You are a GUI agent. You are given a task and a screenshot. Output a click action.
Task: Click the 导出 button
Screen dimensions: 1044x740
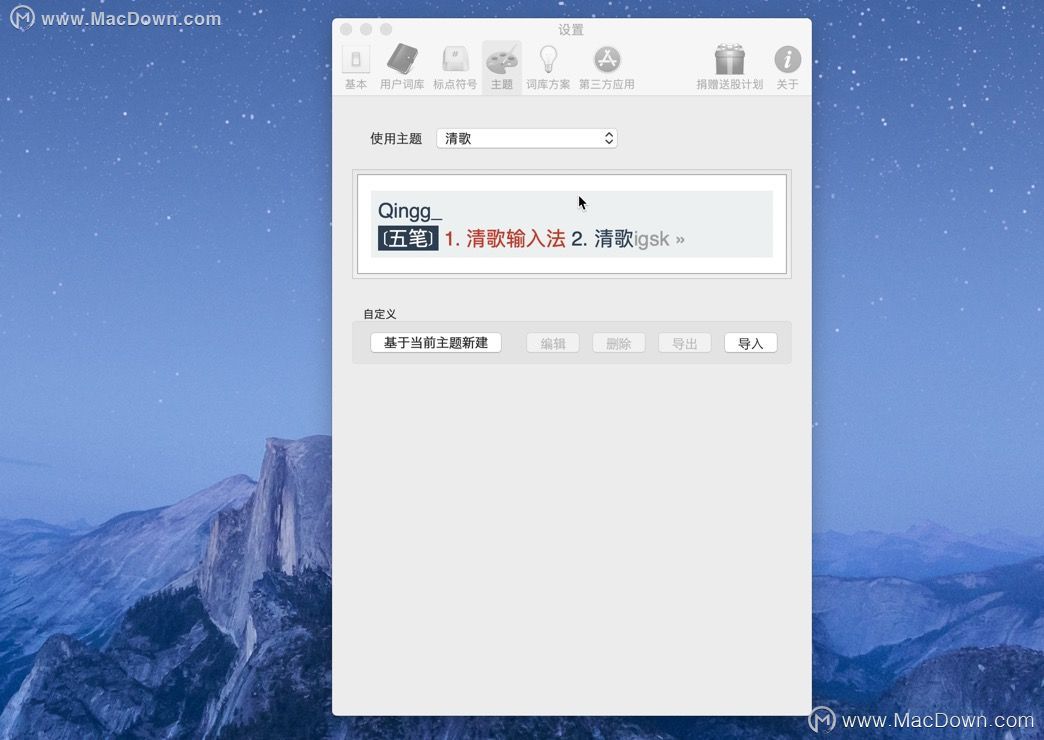pos(684,343)
